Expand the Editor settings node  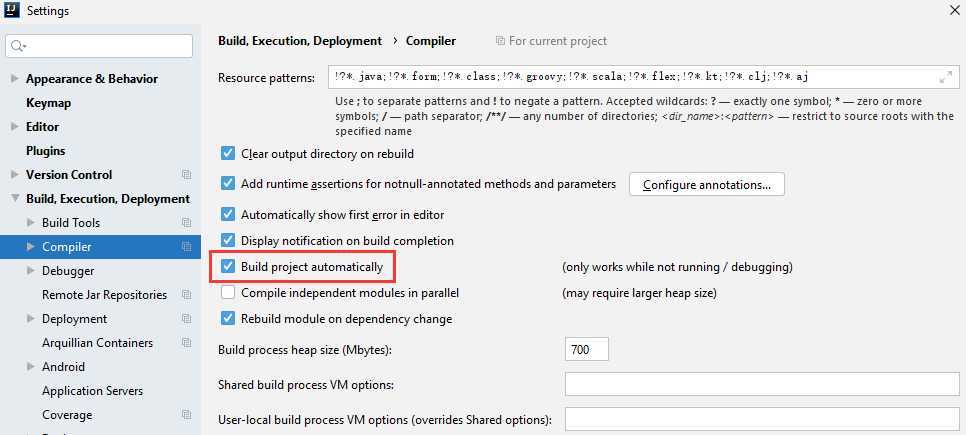click(x=14, y=127)
